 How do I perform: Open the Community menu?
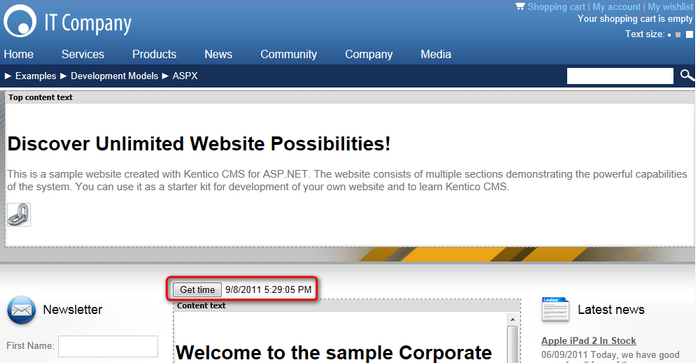coord(289,54)
